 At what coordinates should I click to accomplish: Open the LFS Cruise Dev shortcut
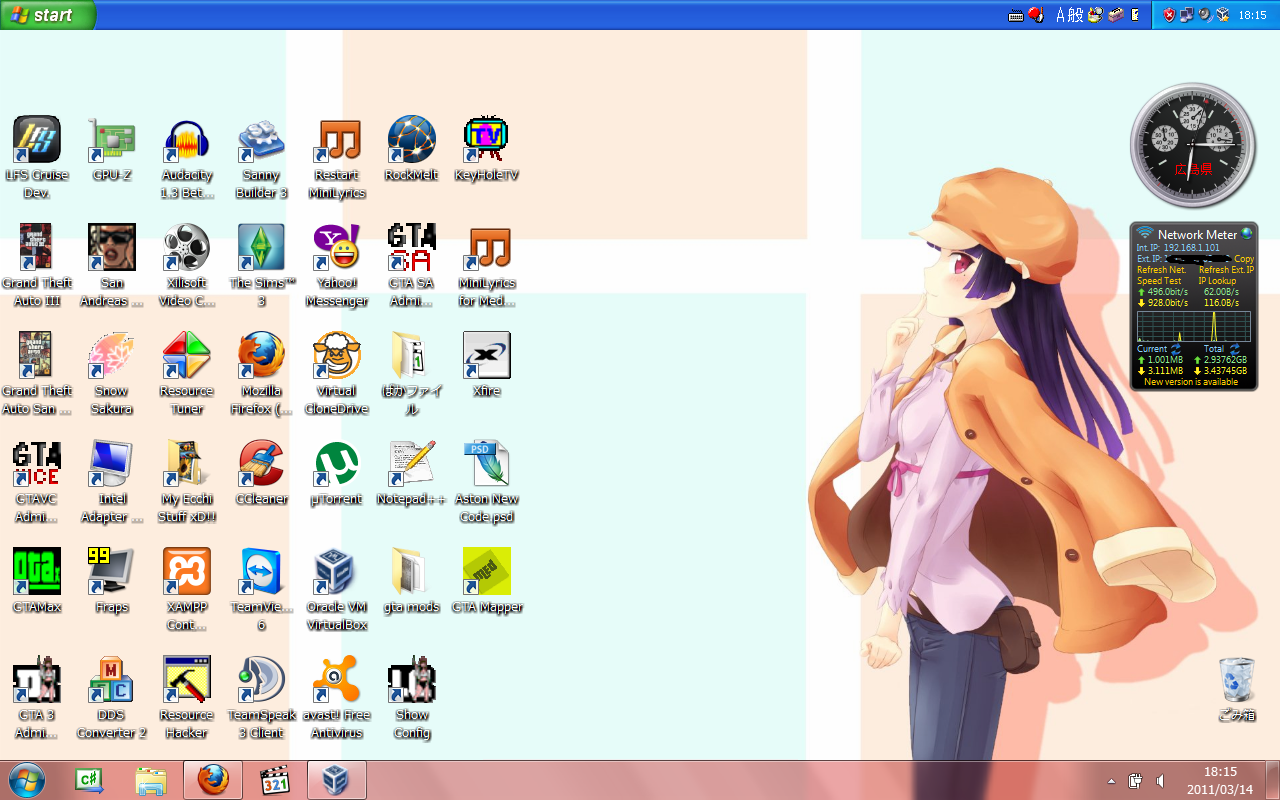click(x=37, y=157)
